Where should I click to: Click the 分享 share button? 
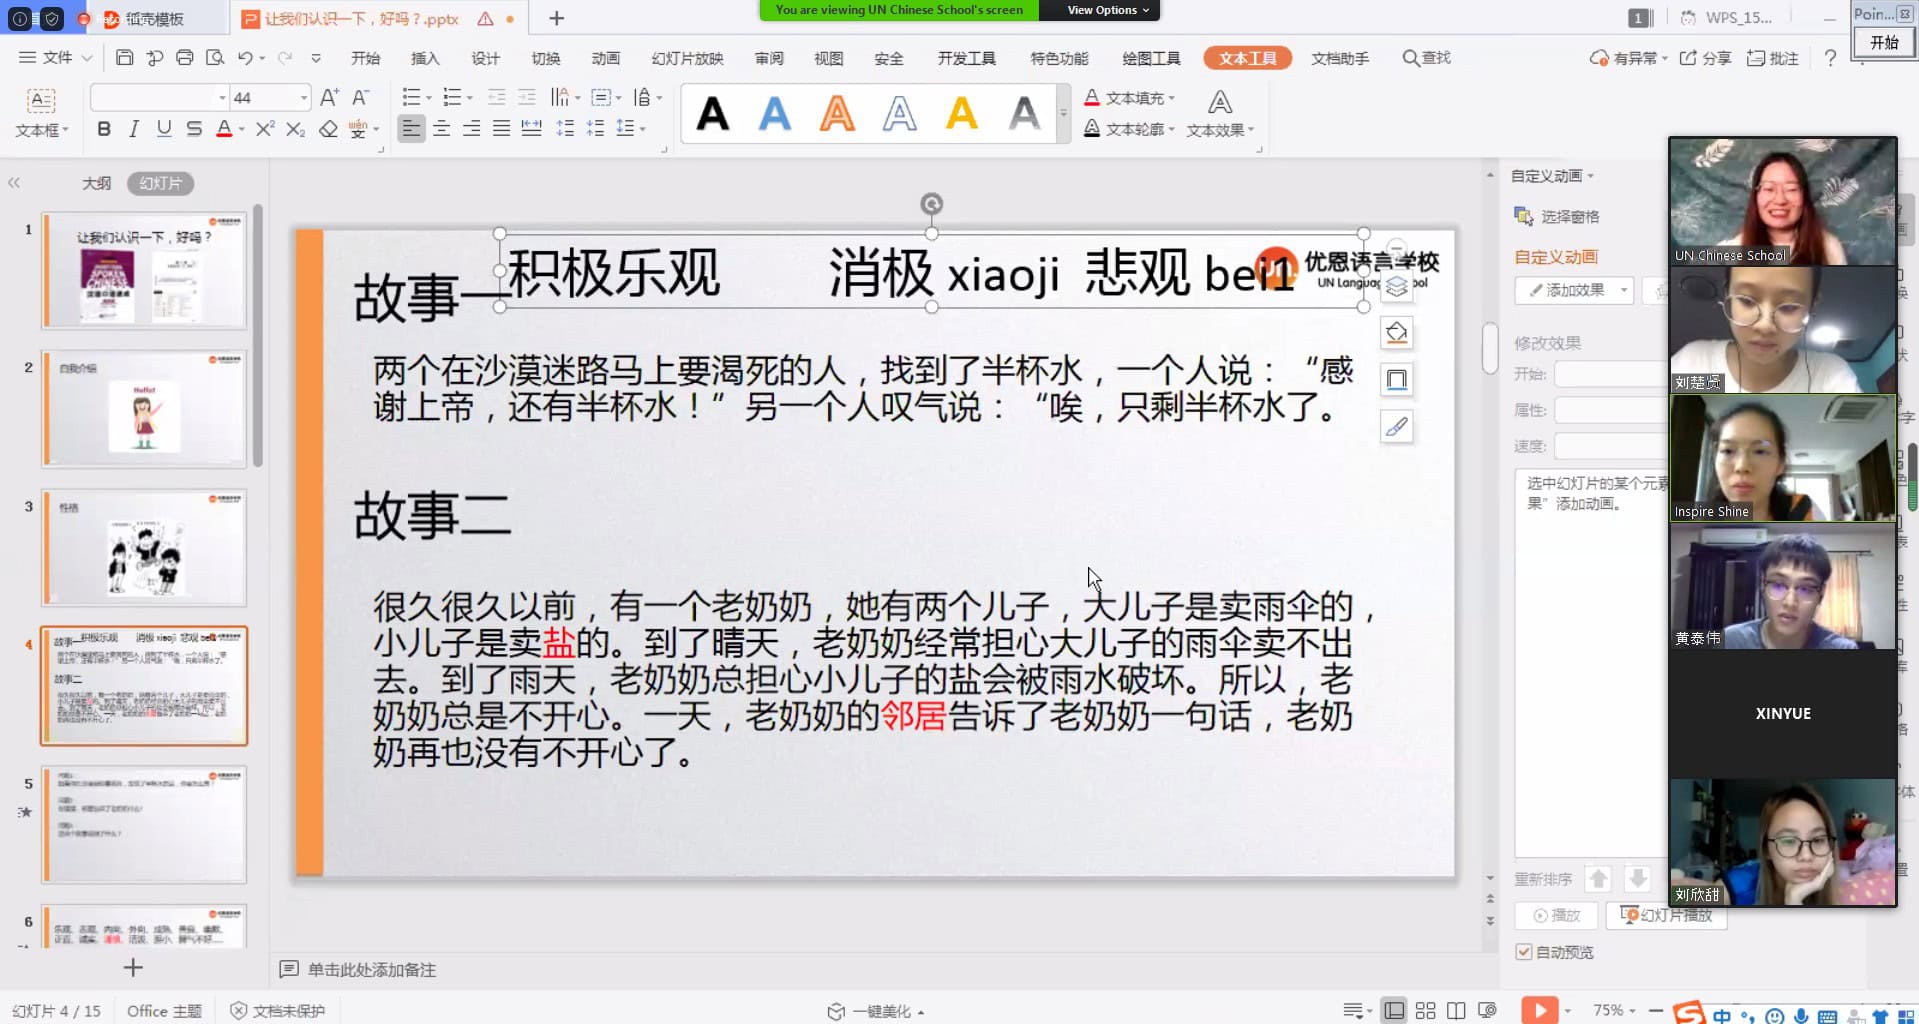click(x=1705, y=58)
